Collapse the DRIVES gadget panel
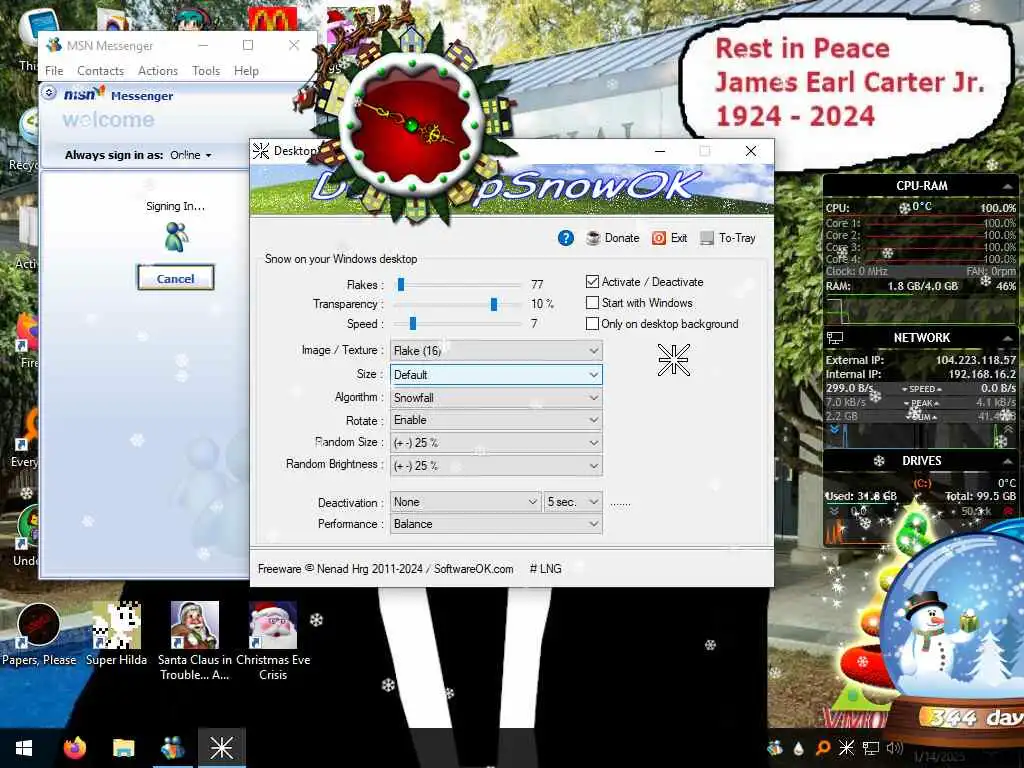1024x768 pixels. [1007, 461]
